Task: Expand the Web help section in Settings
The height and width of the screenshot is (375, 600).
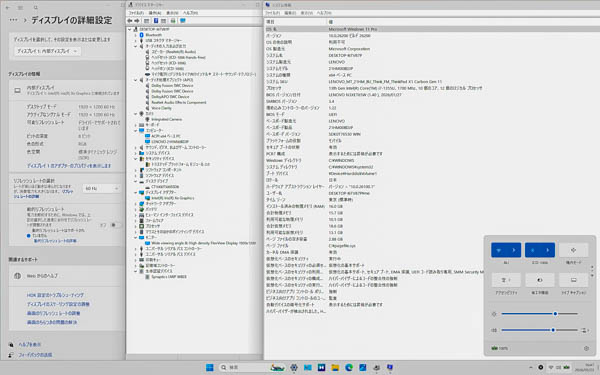Action: coord(66,276)
